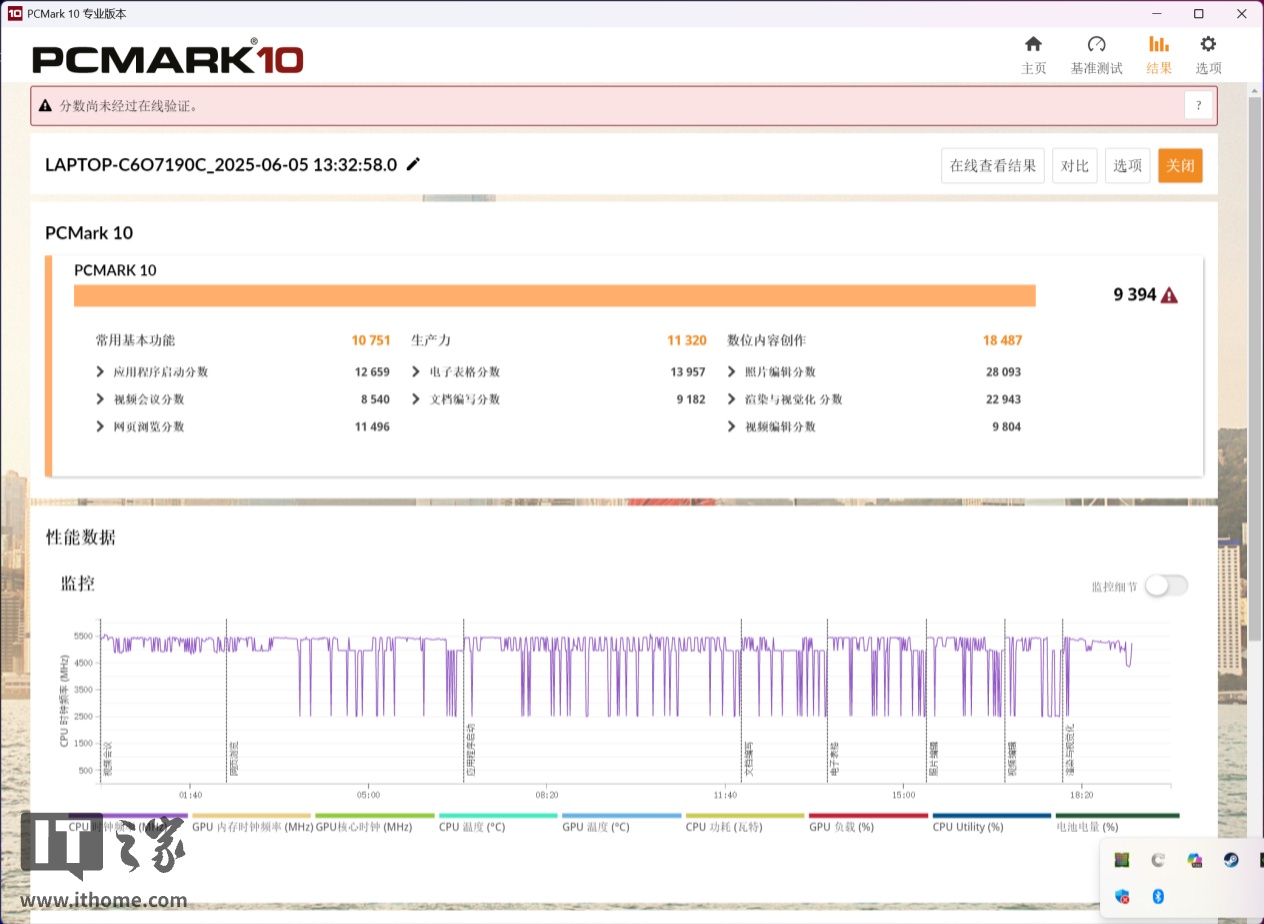The height and width of the screenshot is (924, 1264).
Task: Click the question mark help button
Action: (x=1198, y=106)
